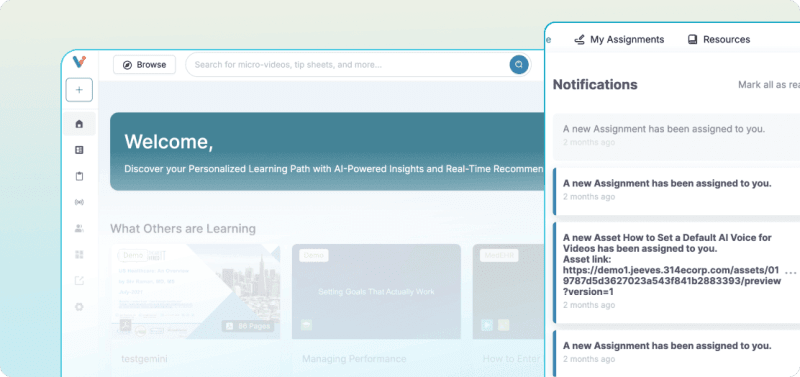Image resolution: width=800 pixels, height=377 pixels.
Task: Open Setting Goals That Actually Work thumbnail
Action: (377, 291)
